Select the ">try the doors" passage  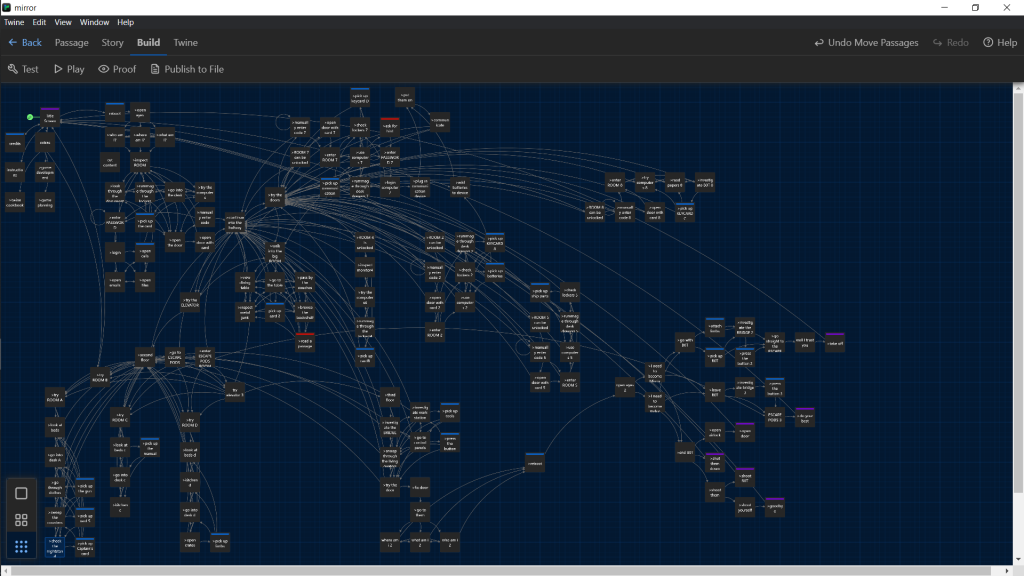tap(274, 197)
